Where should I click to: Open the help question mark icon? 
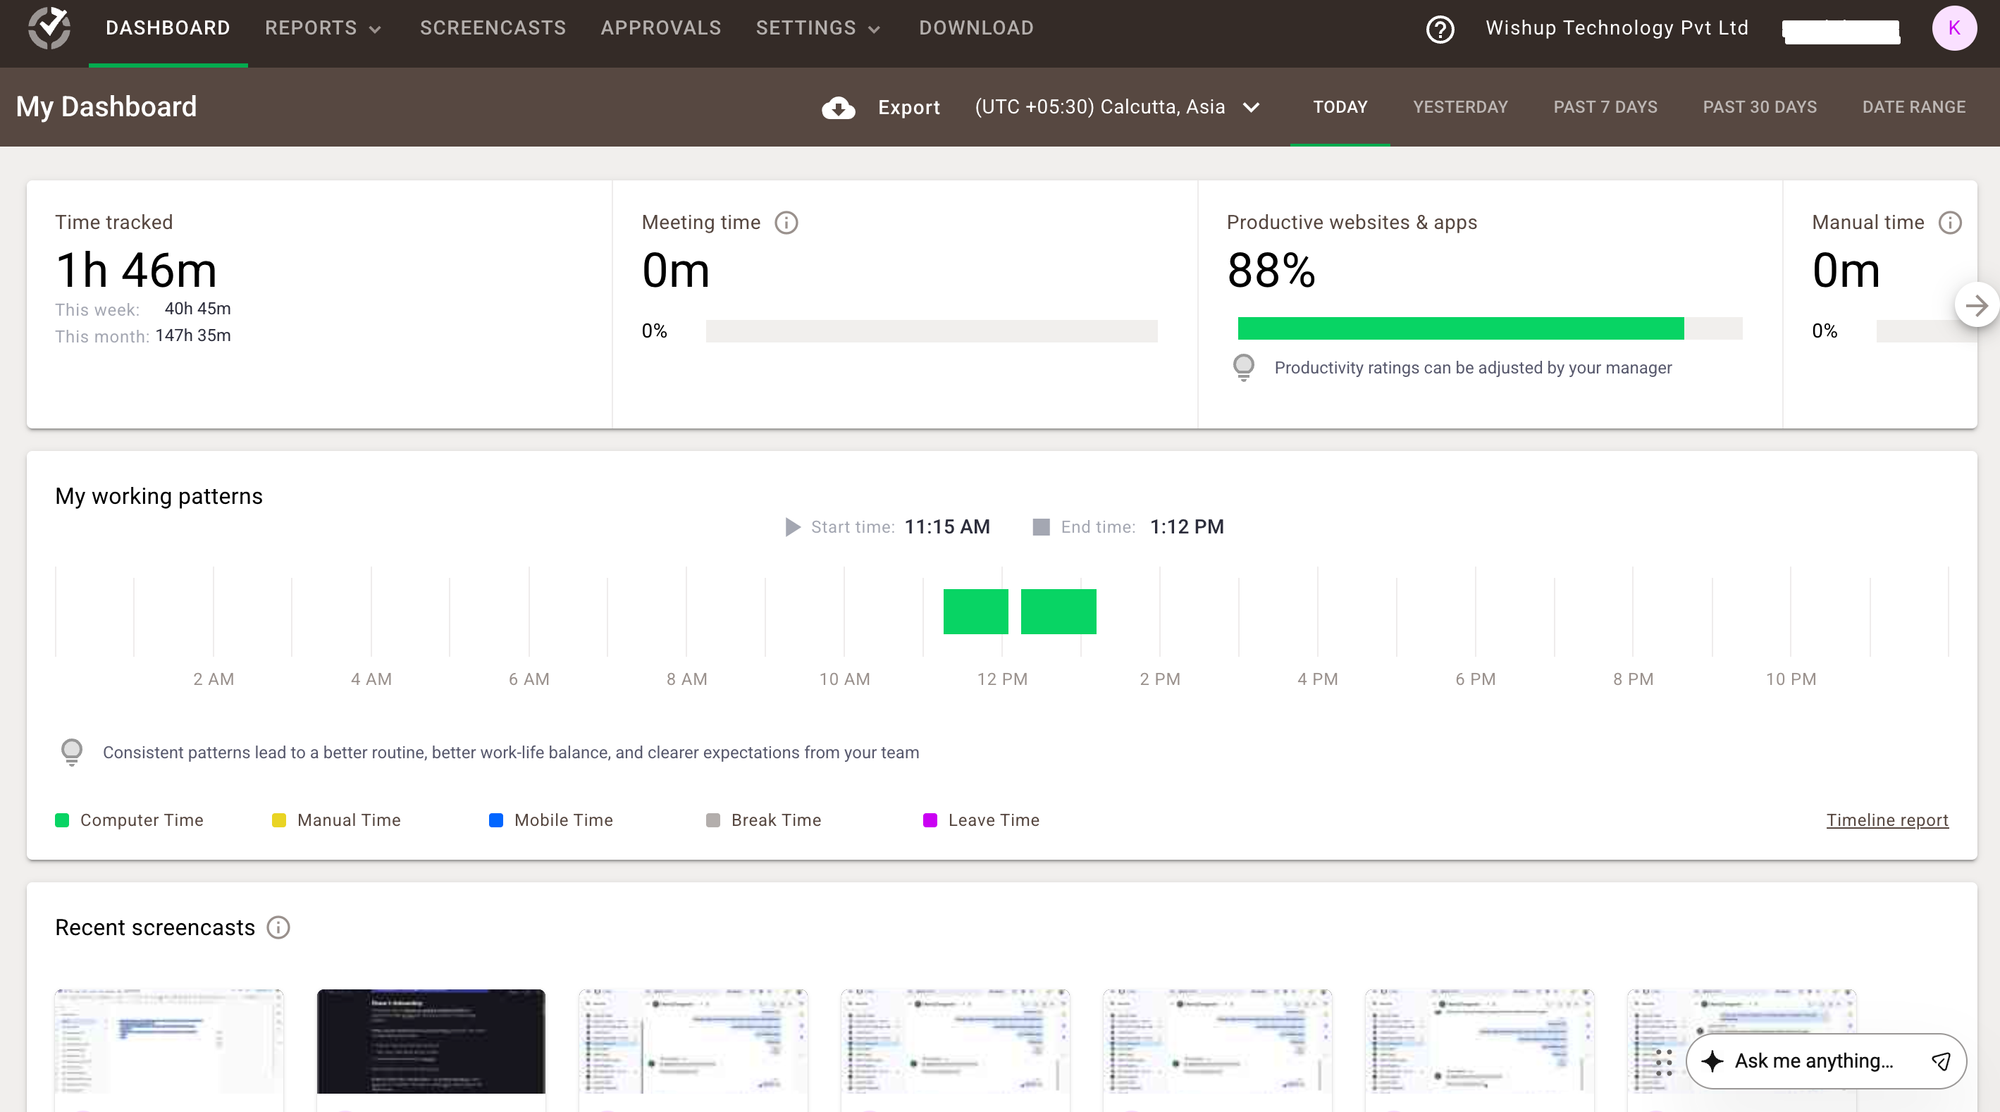point(1440,29)
